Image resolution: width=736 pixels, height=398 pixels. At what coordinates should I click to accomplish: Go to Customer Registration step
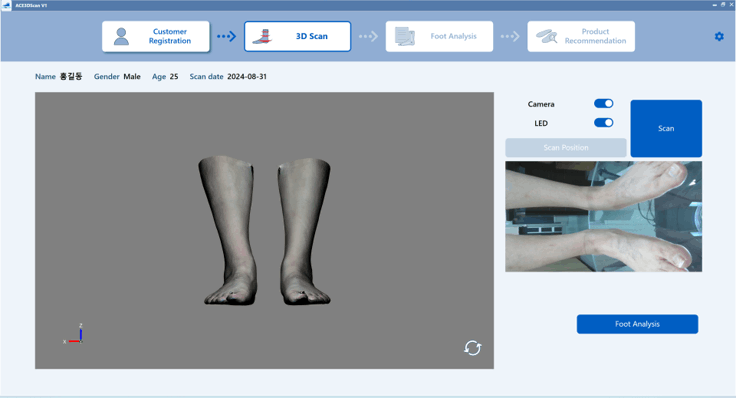coord(156,36)
